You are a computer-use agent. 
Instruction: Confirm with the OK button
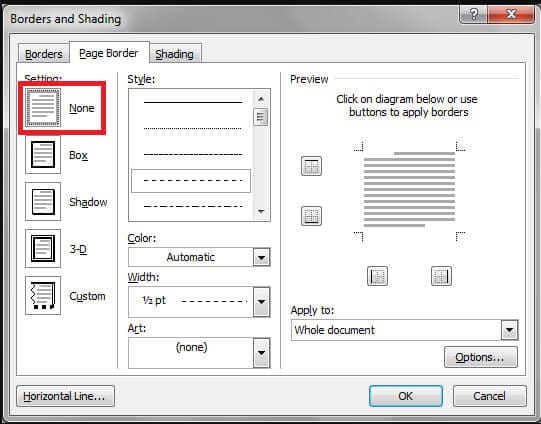point(406,396)
